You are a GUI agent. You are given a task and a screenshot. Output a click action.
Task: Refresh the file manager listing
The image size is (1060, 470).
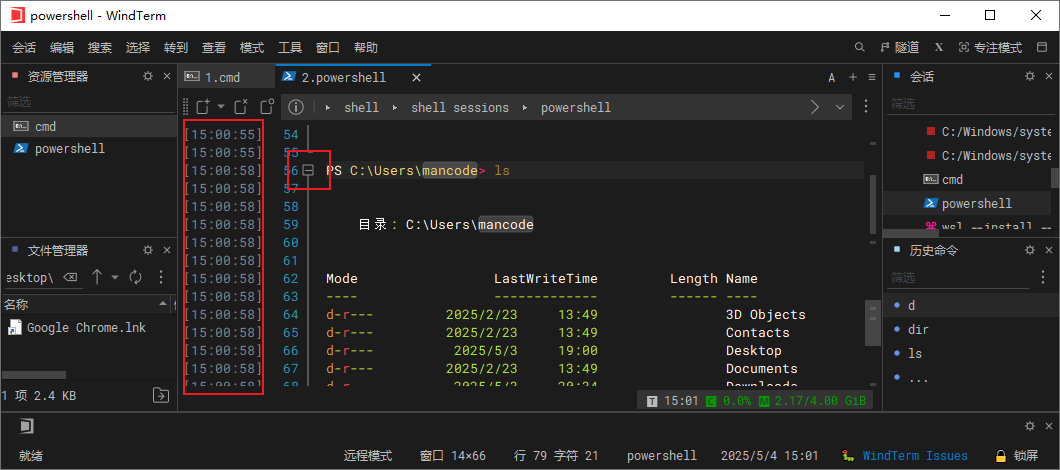(135, 277)
